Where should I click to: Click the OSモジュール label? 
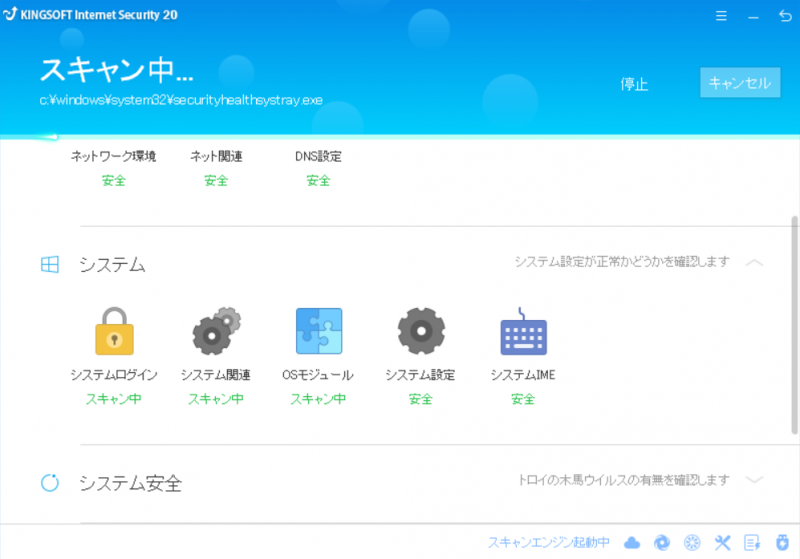coord(318,375)
